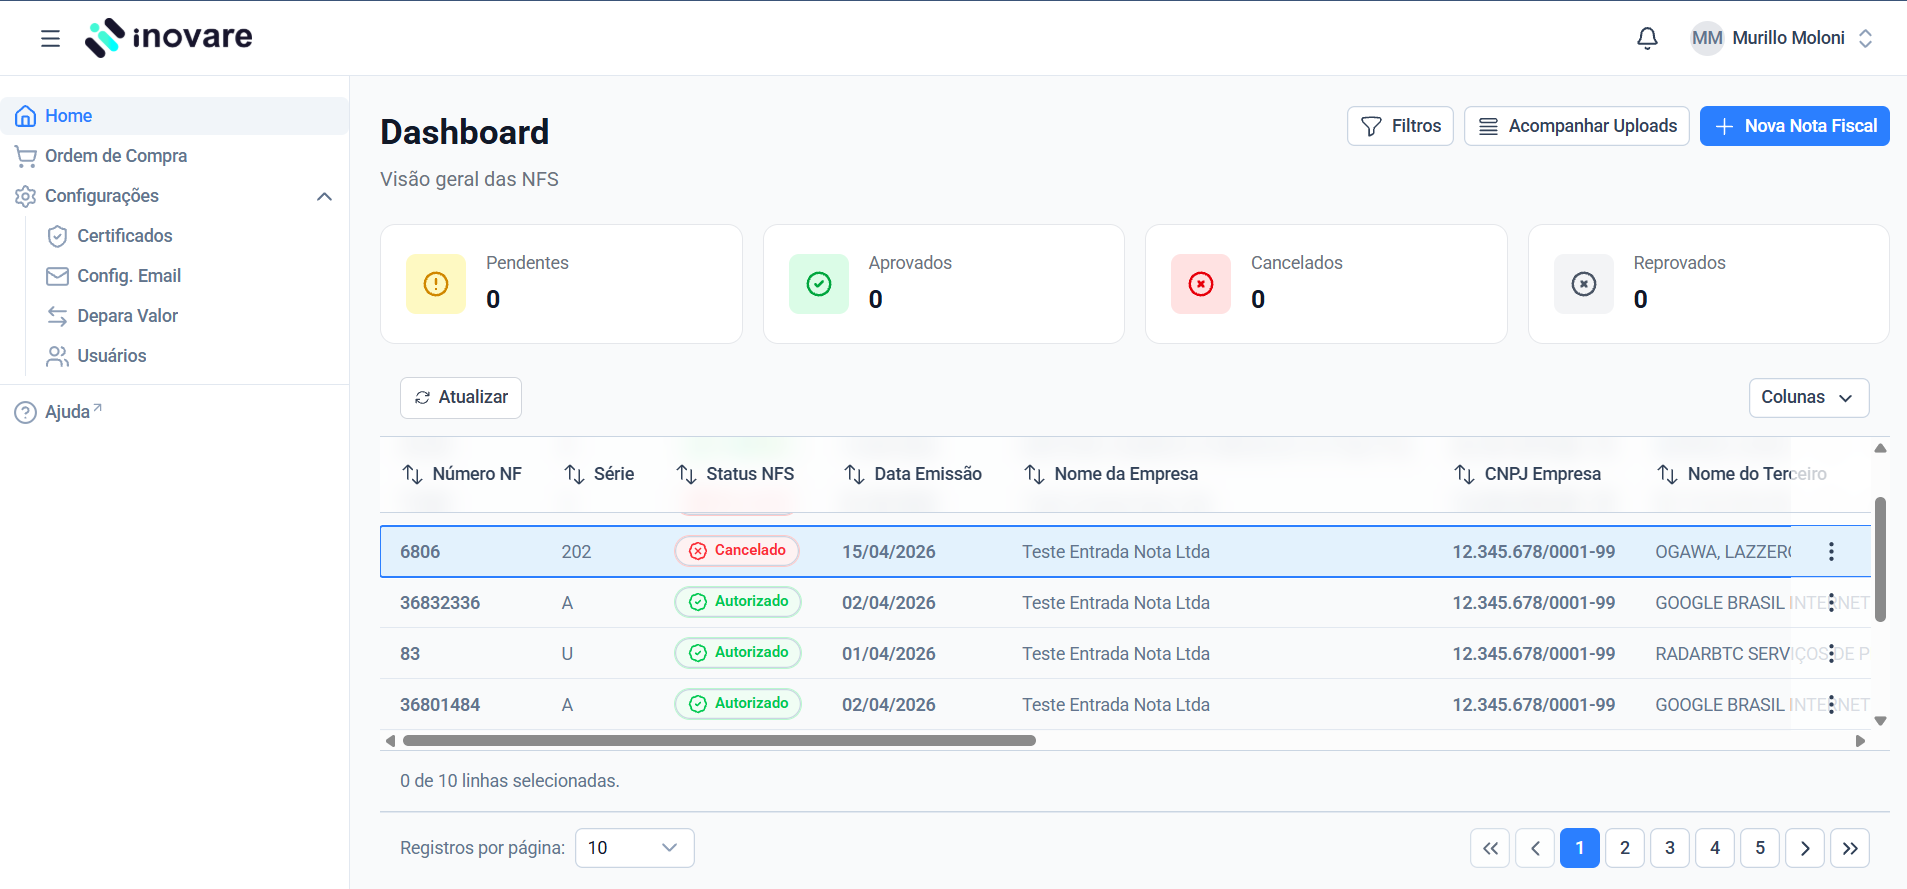Sort by Data Emissão column
The height and width of the screenshot is (889, 1907).
pyautogui.click(x=913, y=474)
